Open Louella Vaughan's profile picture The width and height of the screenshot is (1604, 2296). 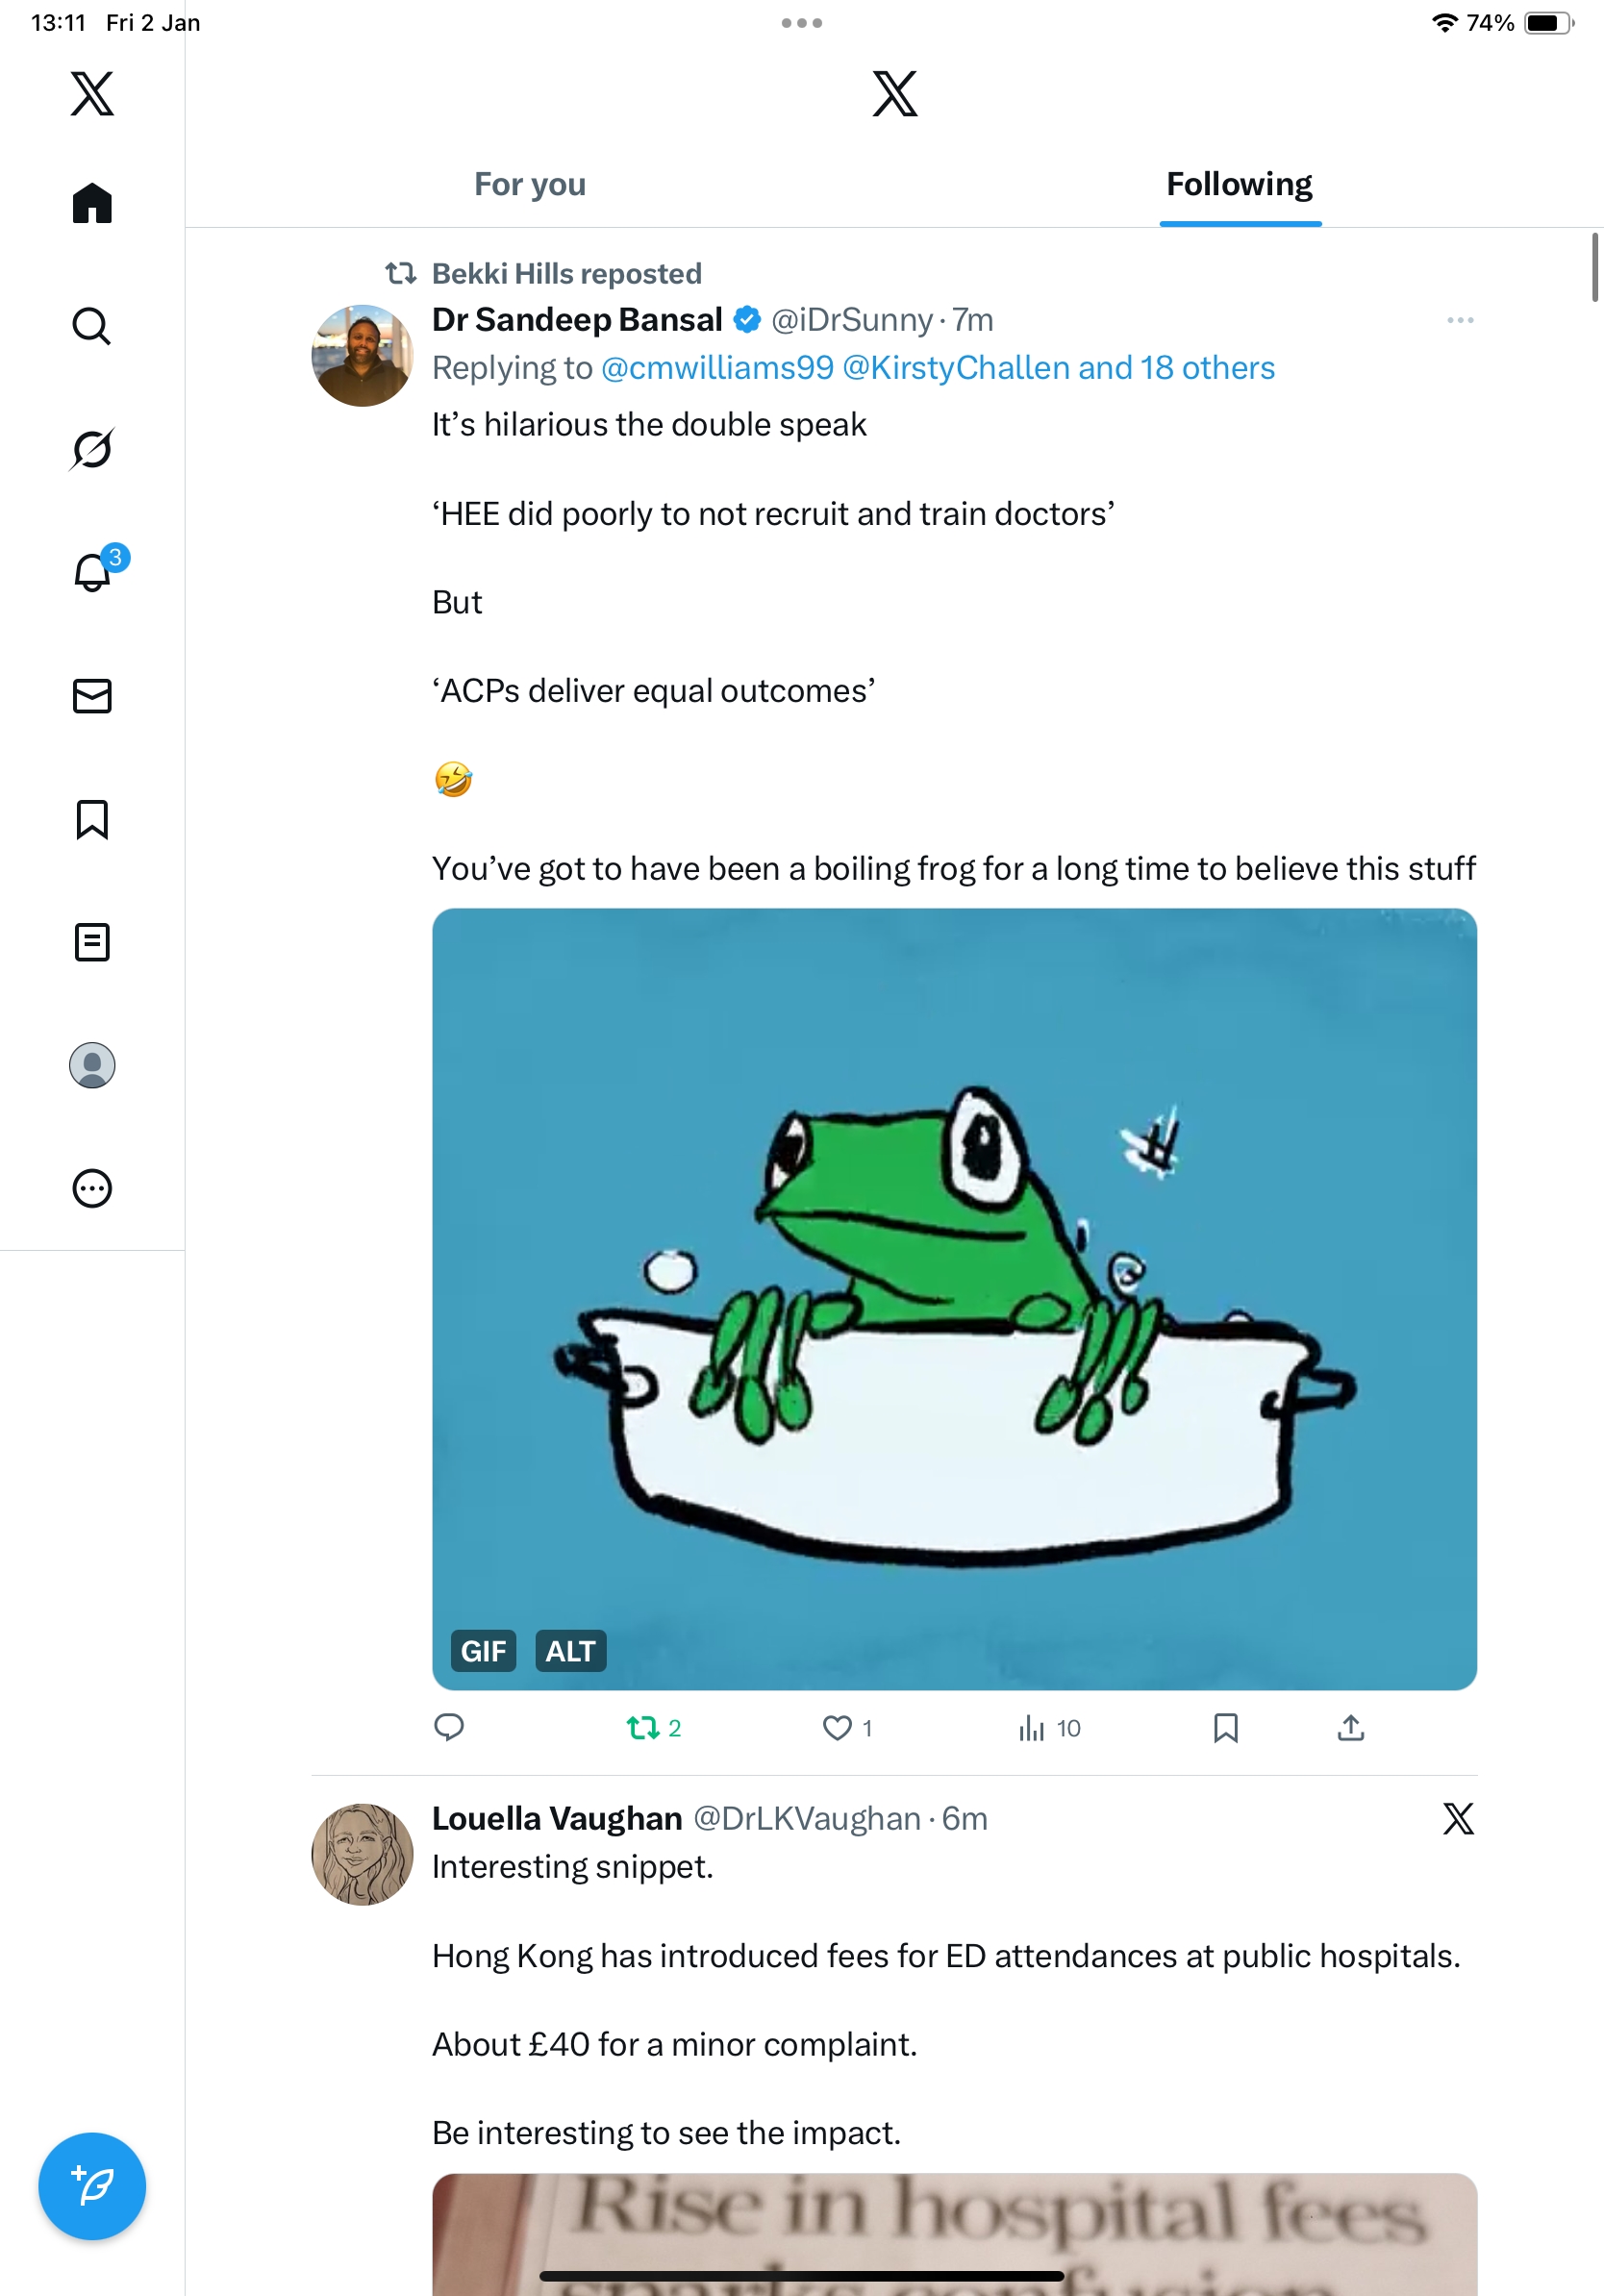(x=362, y=1853)
